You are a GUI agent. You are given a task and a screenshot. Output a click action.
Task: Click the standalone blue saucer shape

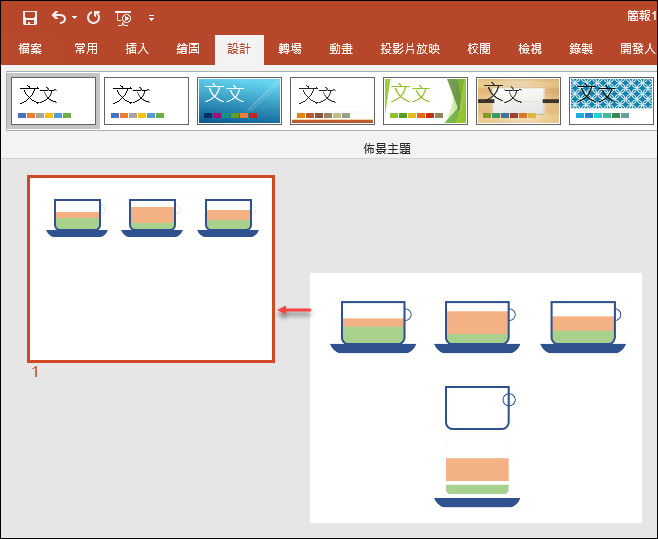[x=477, y=502]
